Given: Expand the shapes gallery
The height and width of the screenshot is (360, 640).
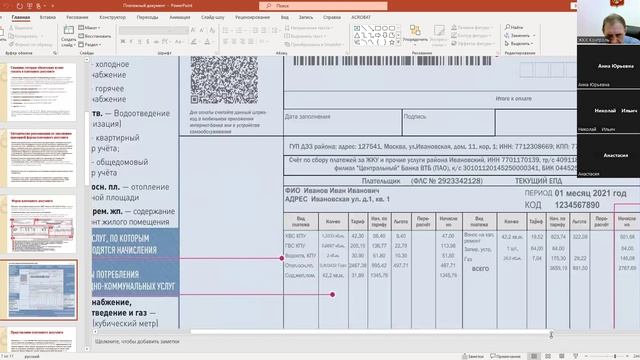Looking at the screenshot, I should click(398, 42).
